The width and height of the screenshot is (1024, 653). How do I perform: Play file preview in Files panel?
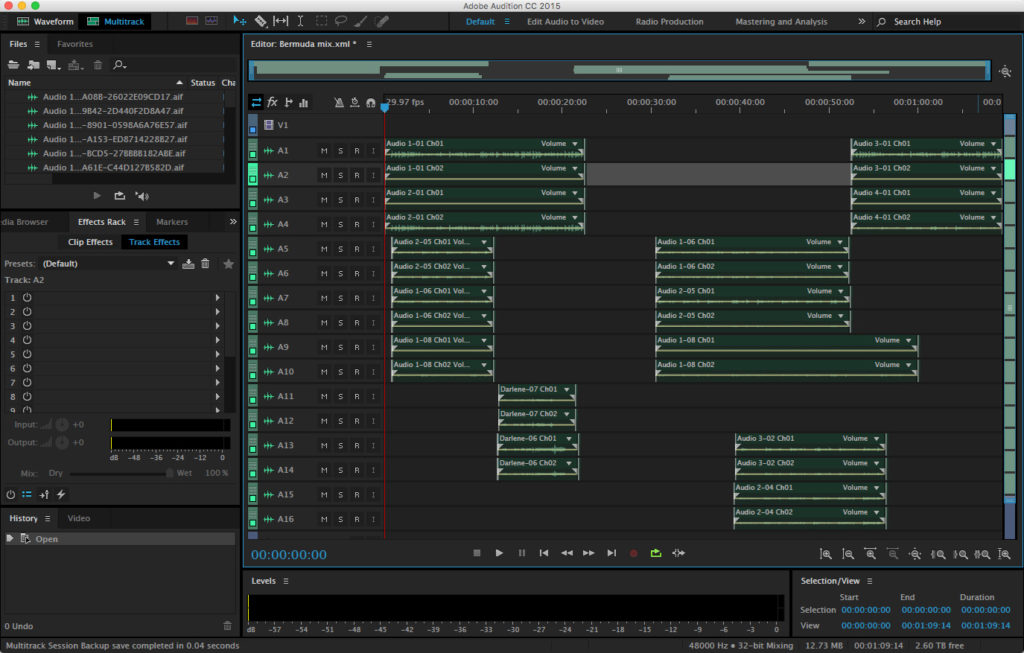click(x=97, y=195)
